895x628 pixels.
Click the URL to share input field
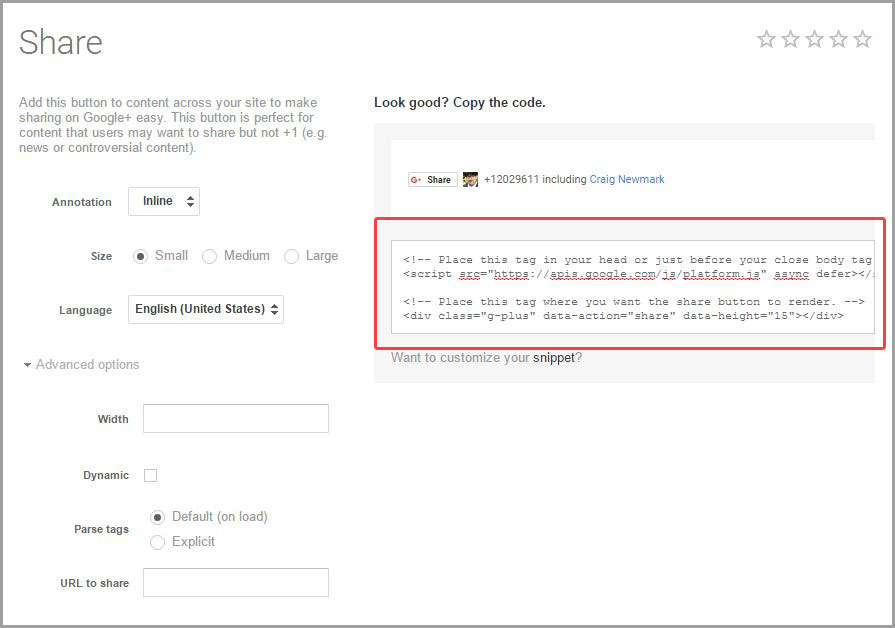236,582
